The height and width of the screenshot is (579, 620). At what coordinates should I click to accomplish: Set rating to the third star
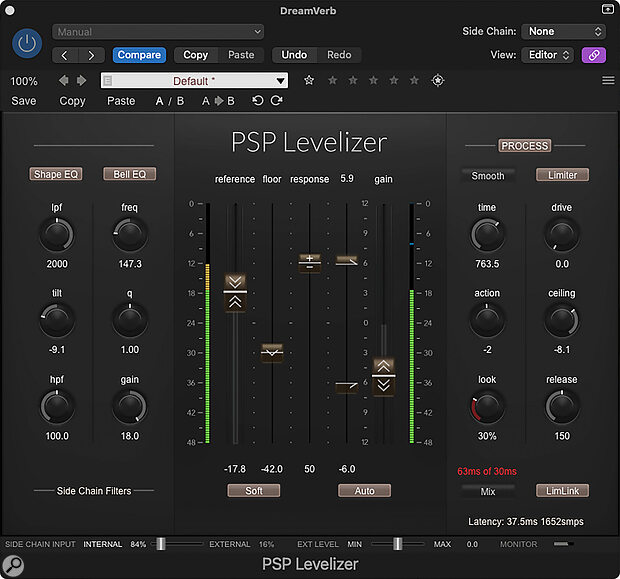click(353, 80)
